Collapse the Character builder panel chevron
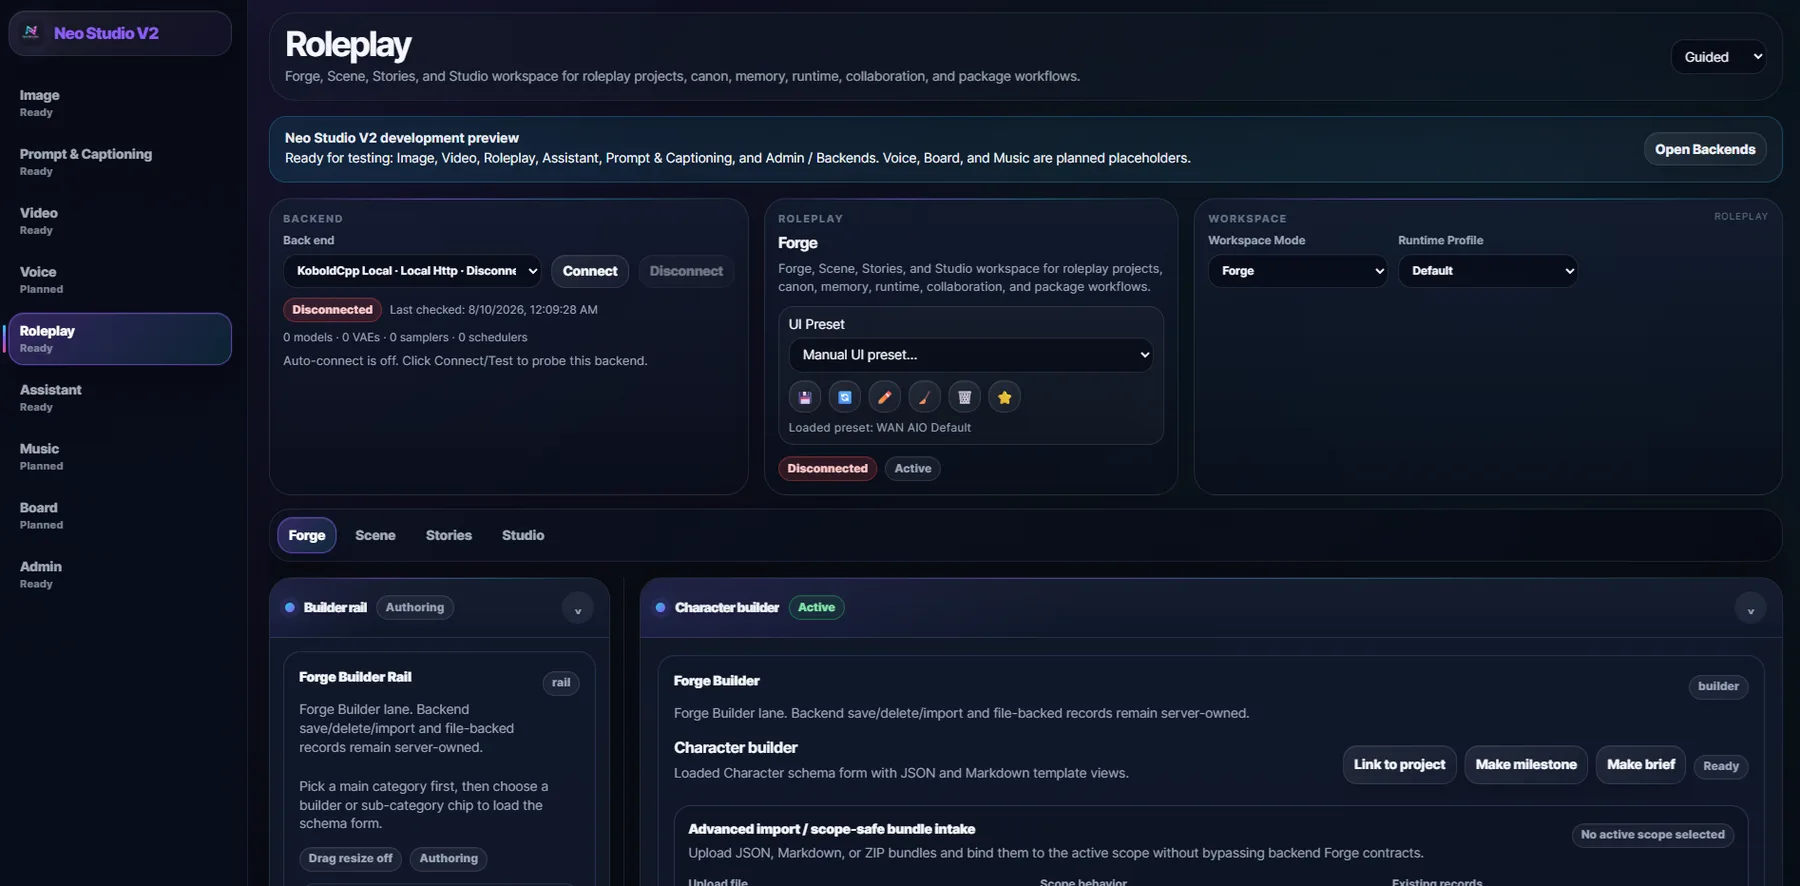The width and height of the screenshot is (1800, 886). coord(1750,609)
